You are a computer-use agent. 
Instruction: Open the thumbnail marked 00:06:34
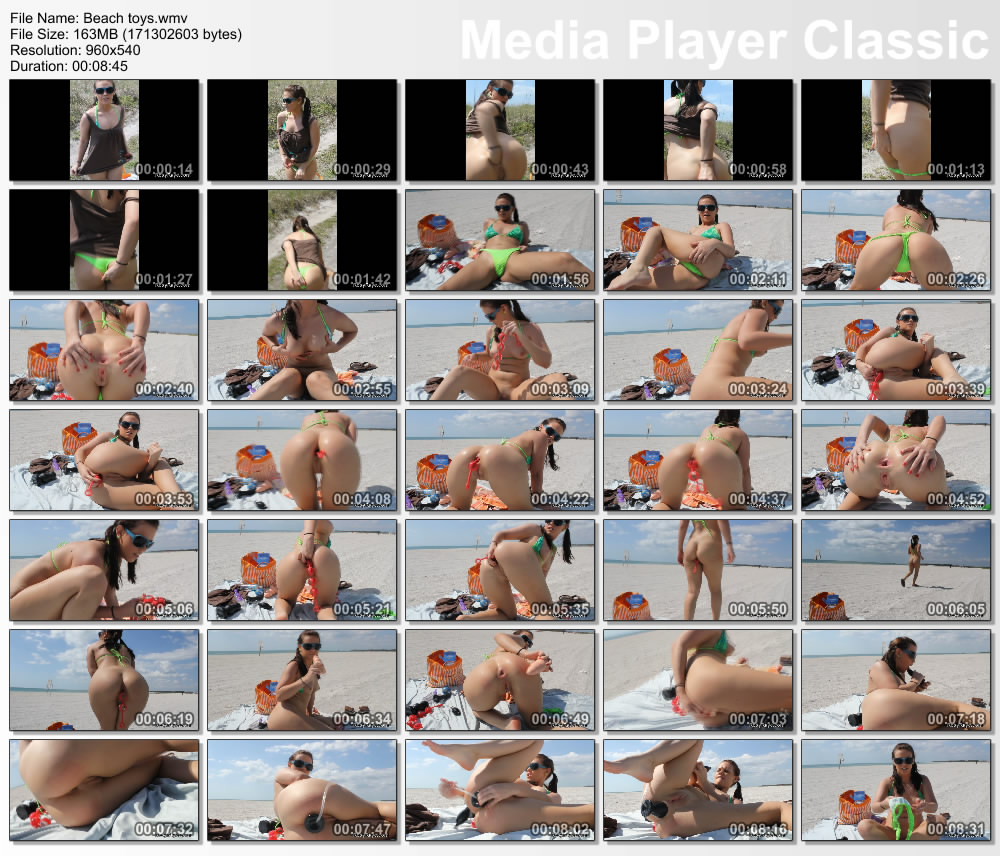pos(302,680)
